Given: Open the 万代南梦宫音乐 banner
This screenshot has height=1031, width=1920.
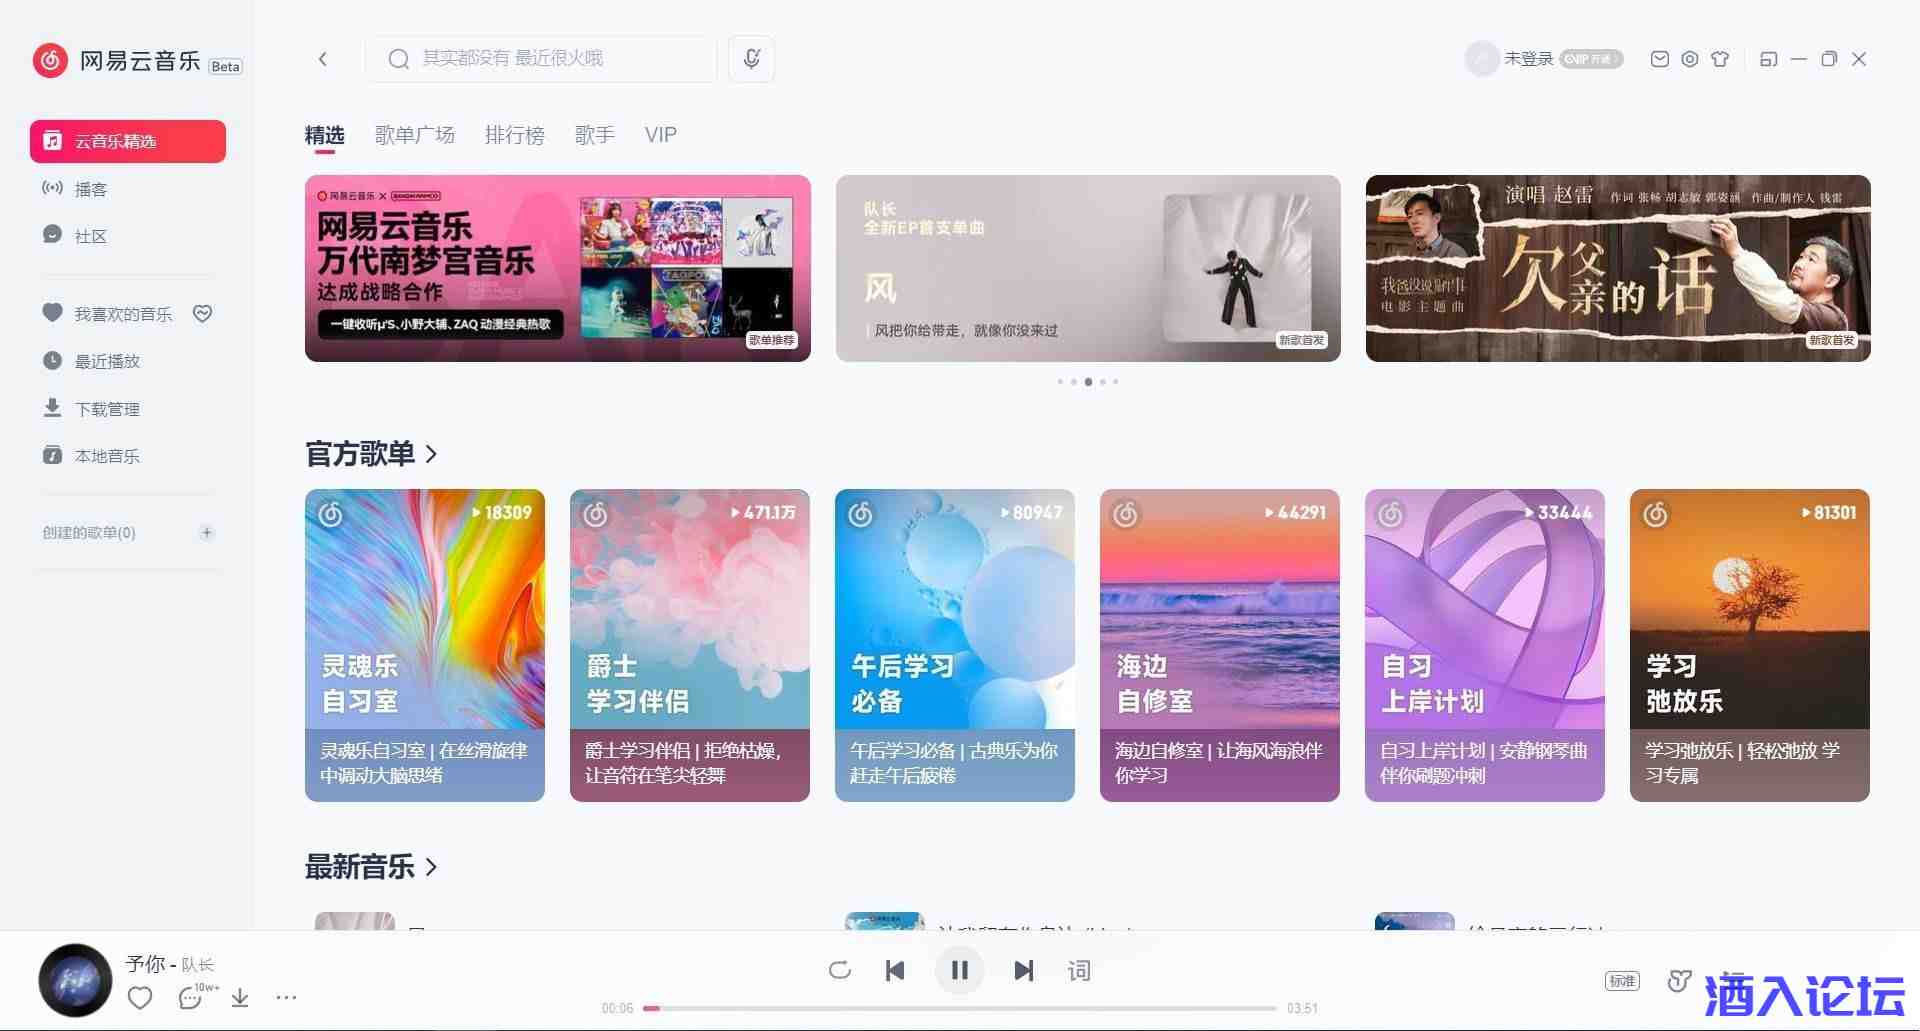Looking at the screenshot, I should (x=558, y=268).
